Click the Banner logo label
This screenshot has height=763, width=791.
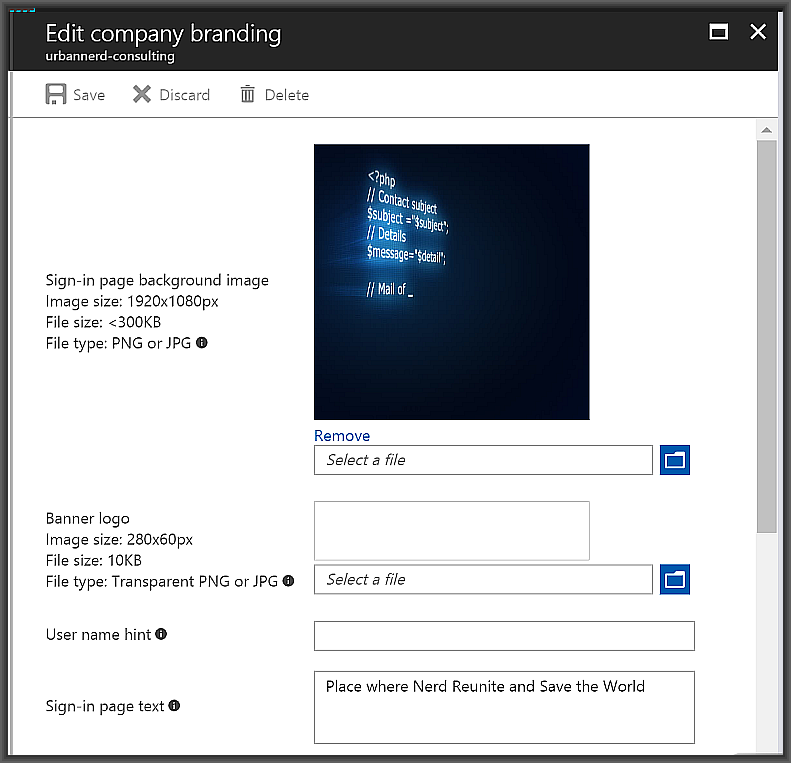click(x=87, y=519)
